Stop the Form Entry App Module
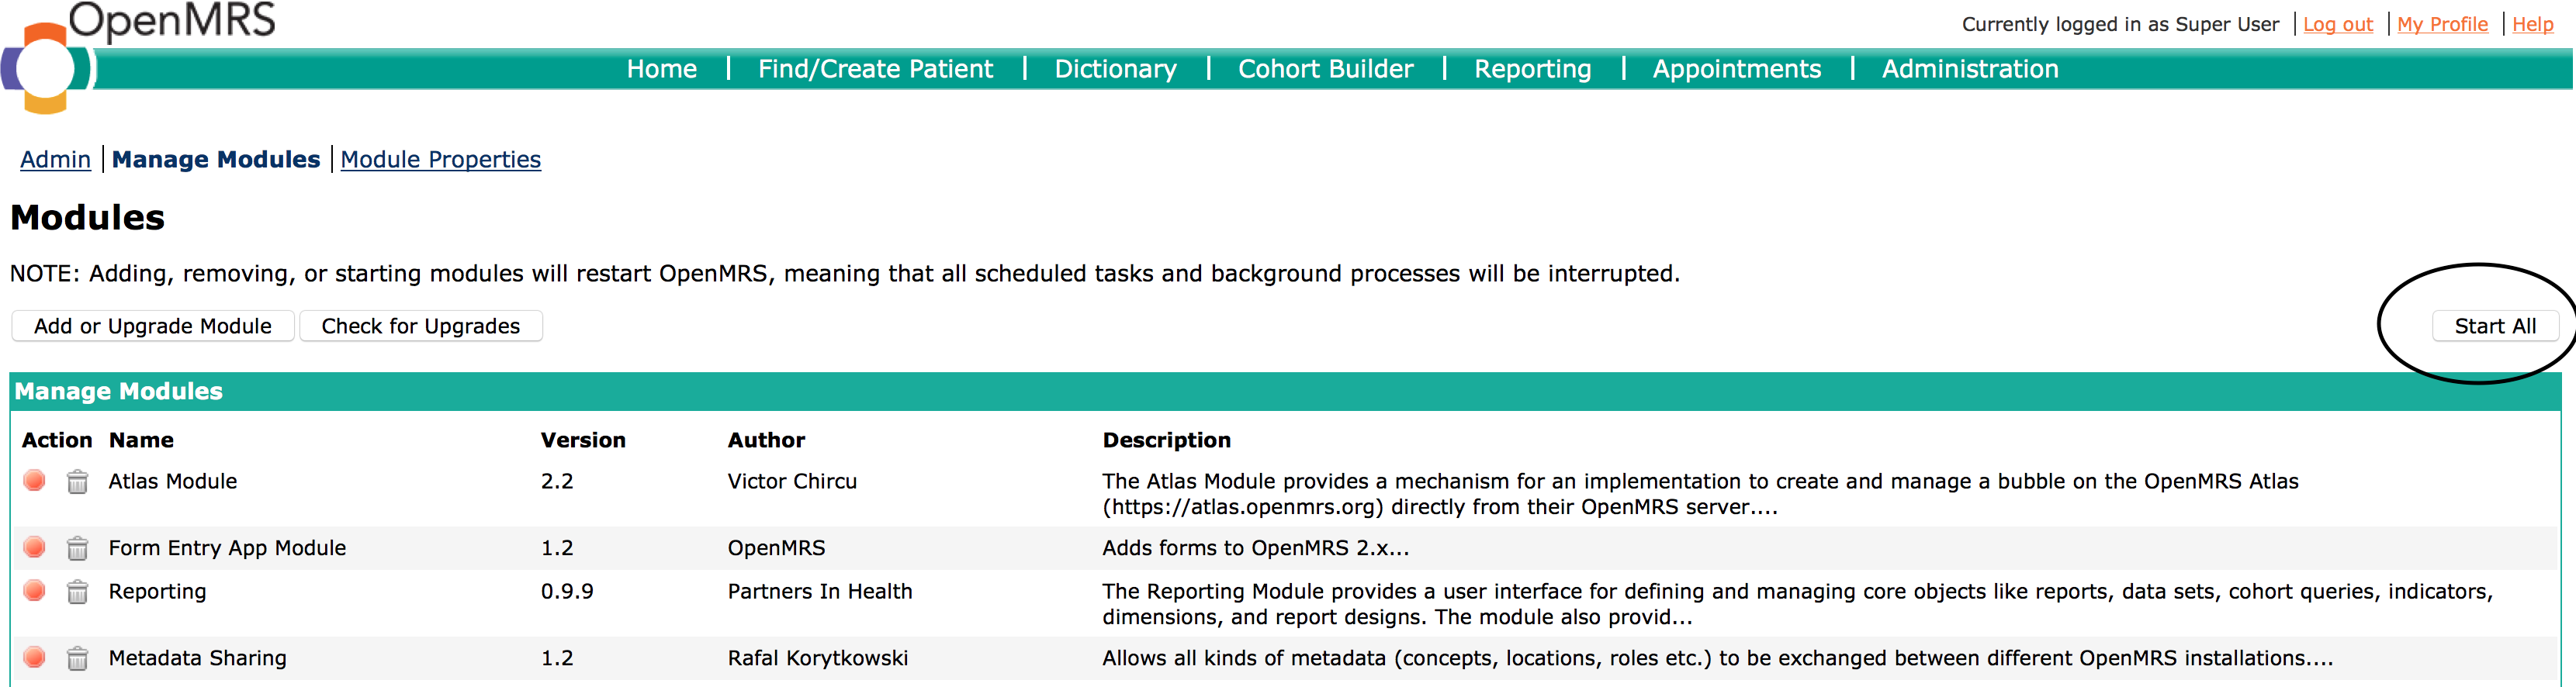2576x687 pixels. [x=35, y=547]
